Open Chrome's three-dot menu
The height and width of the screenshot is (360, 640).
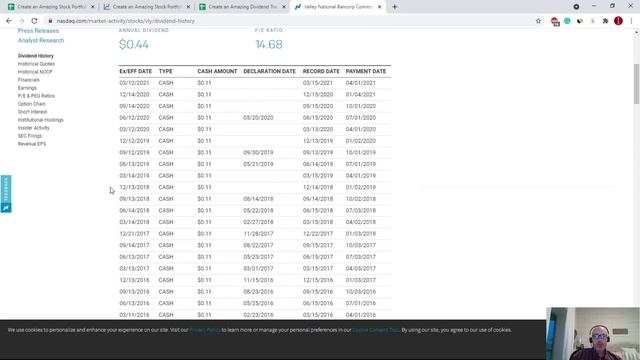click(631, 21)
